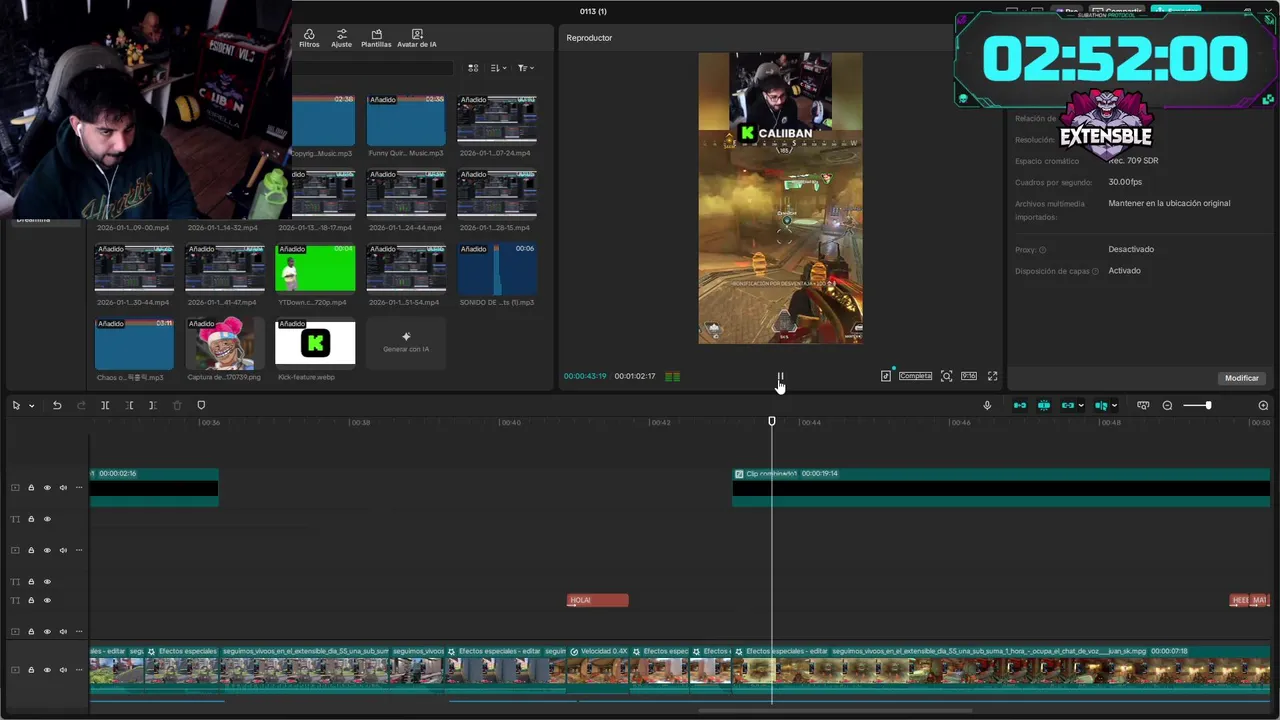Undo the last timeline edit
1280x720 pixels.
point(57,405)
